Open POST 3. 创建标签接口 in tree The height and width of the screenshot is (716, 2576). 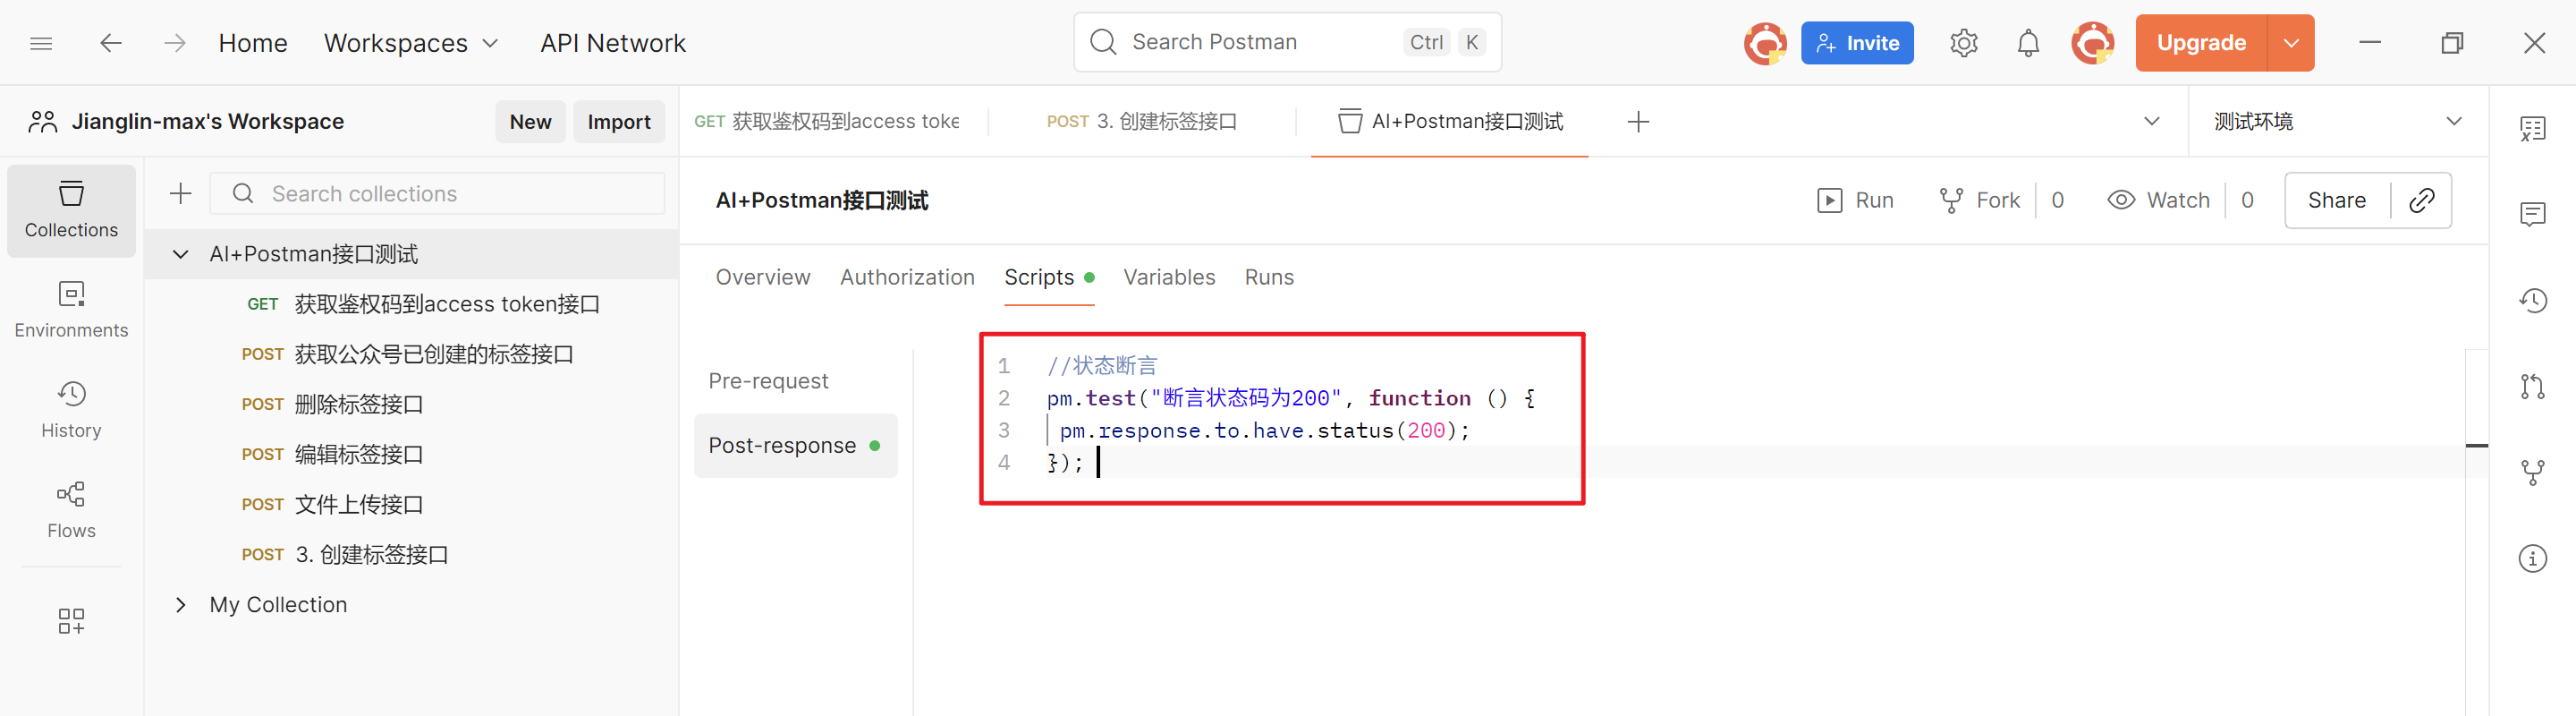pos(411,554)
